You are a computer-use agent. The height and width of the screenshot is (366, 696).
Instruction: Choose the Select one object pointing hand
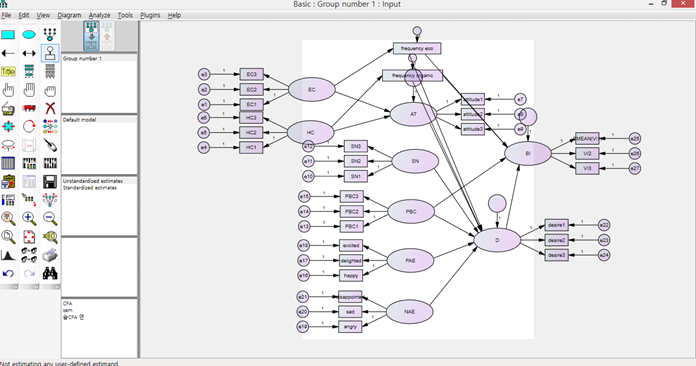coord(8,90)
